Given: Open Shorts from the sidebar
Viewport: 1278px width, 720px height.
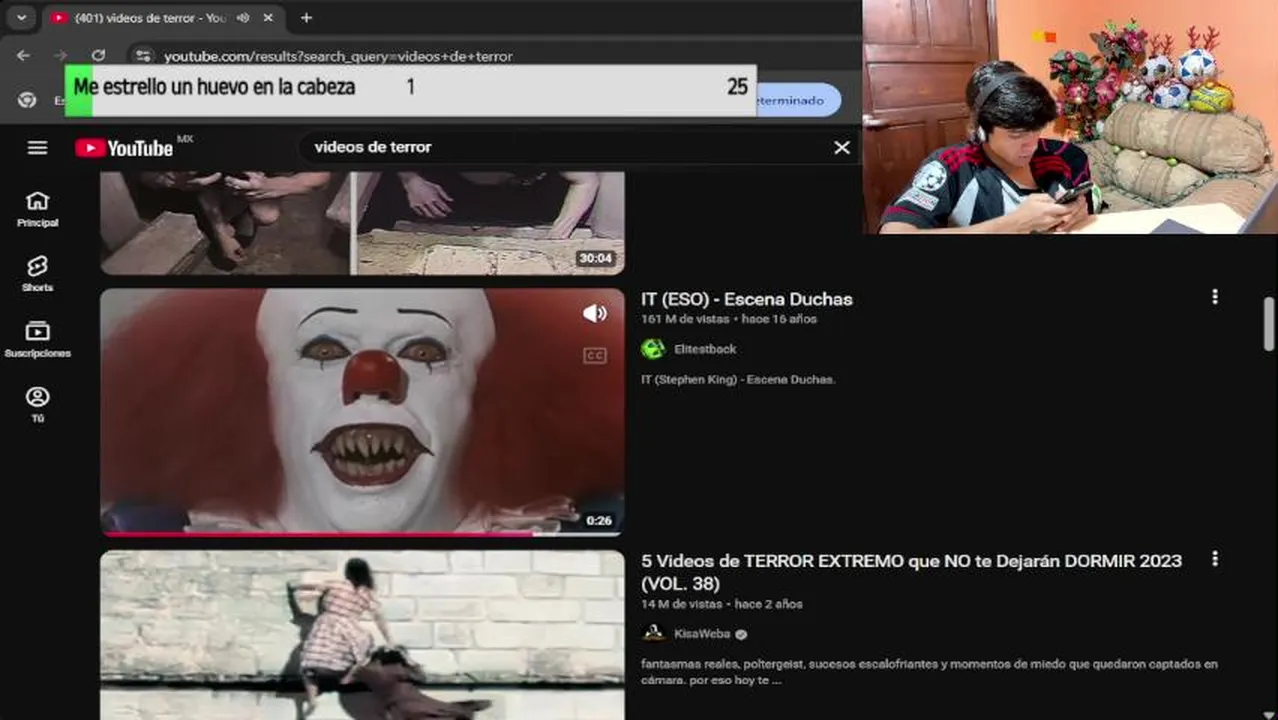Looking at the screenshot, I should coord(37,273).
